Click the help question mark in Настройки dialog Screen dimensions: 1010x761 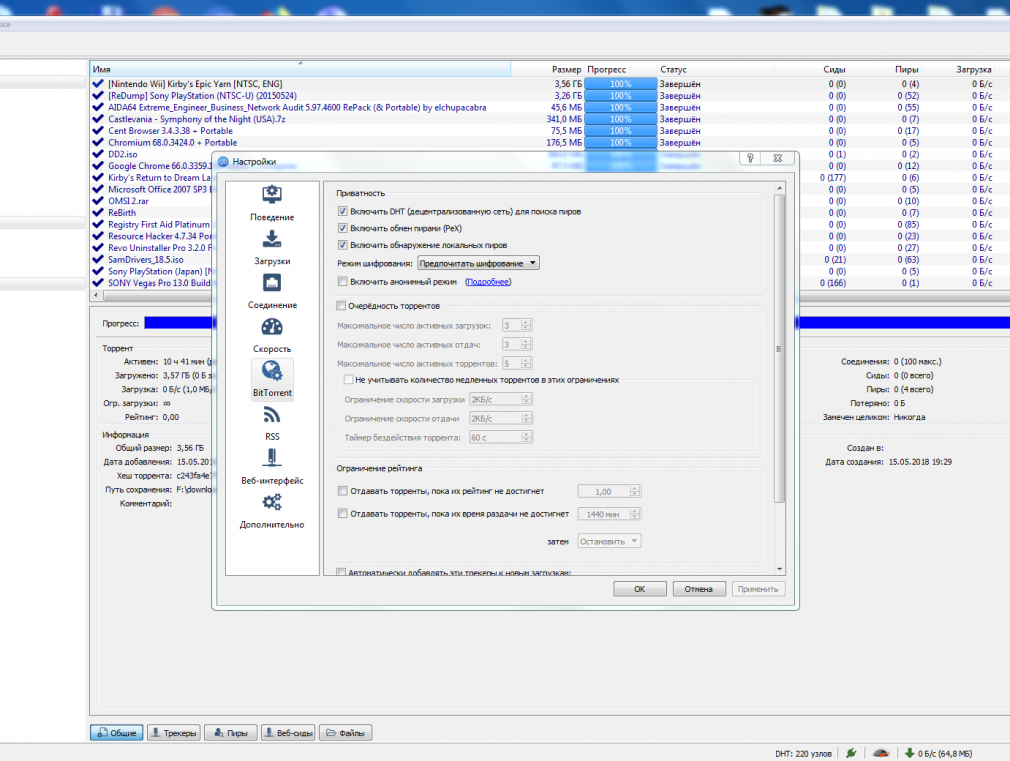pos(750,159)
